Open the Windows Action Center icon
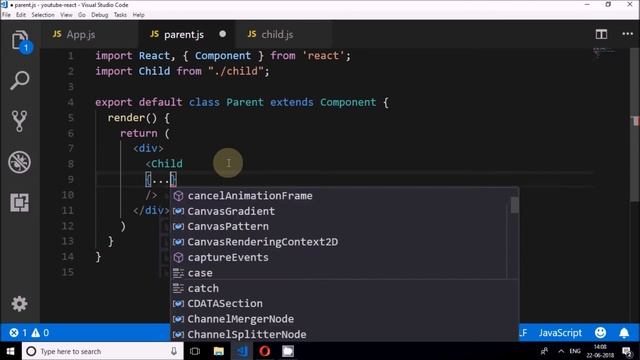The width and height of the screenshot is (640, 360). (627, 351)
